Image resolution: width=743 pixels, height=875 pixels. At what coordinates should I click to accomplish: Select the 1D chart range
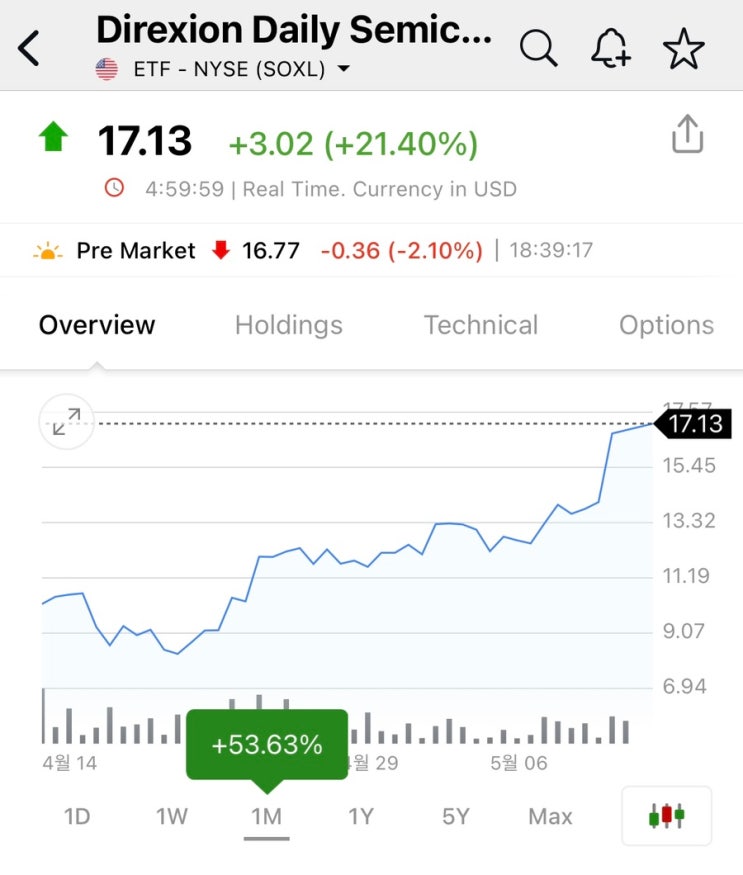coord(77,816)
